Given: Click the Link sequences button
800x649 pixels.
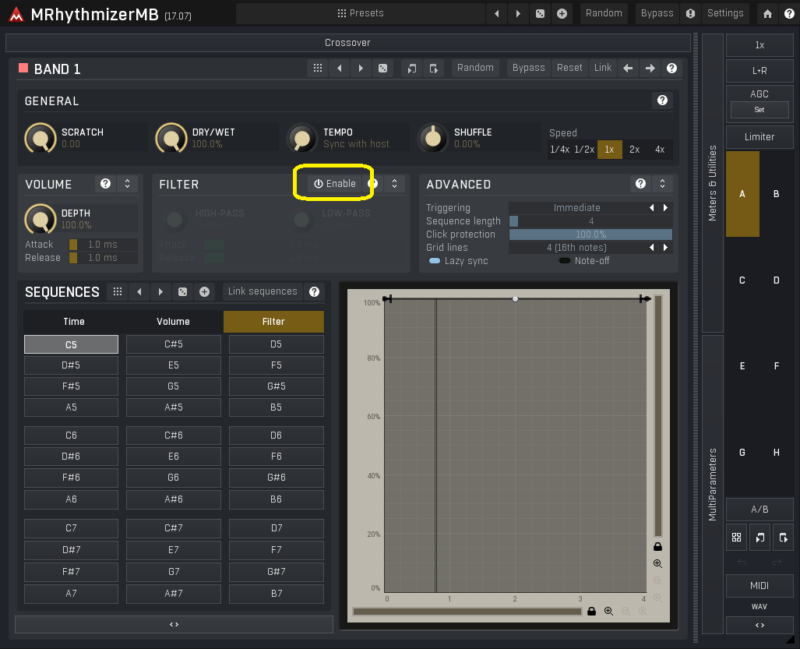Looking at the screenshot, I should [262, 292].
